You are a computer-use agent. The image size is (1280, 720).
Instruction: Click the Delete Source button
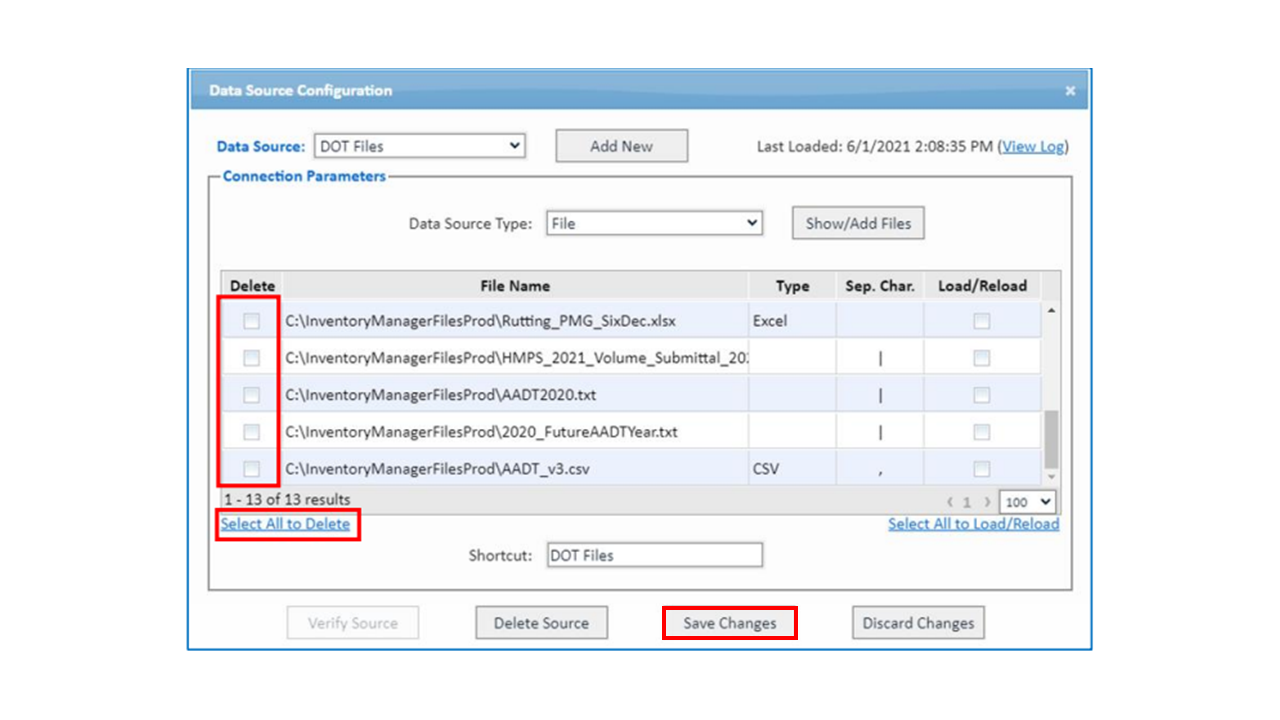[541, 623]
